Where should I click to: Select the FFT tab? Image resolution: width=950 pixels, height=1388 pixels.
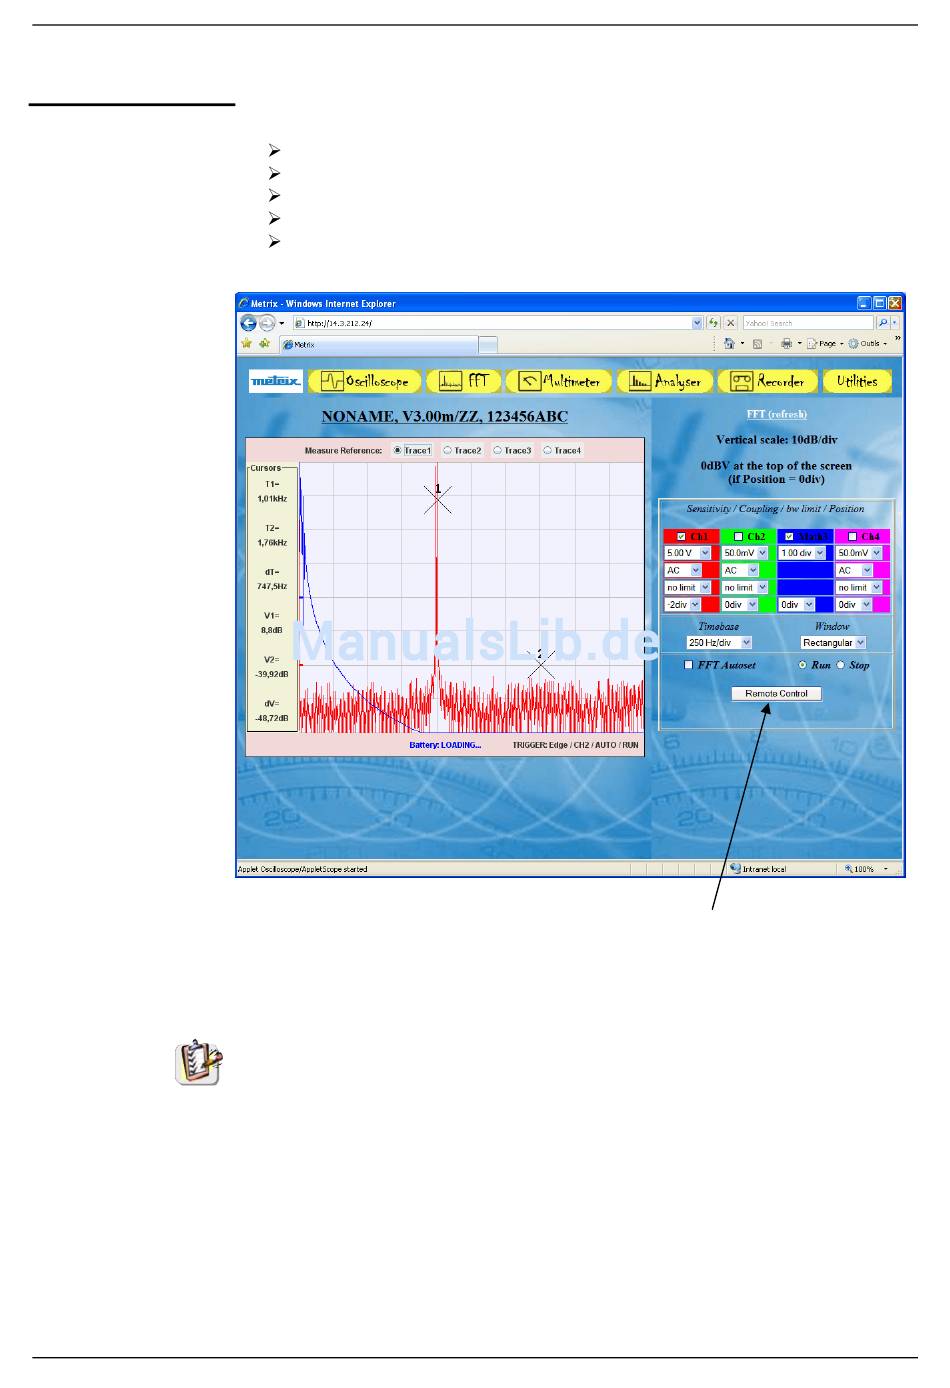[464, 381]
